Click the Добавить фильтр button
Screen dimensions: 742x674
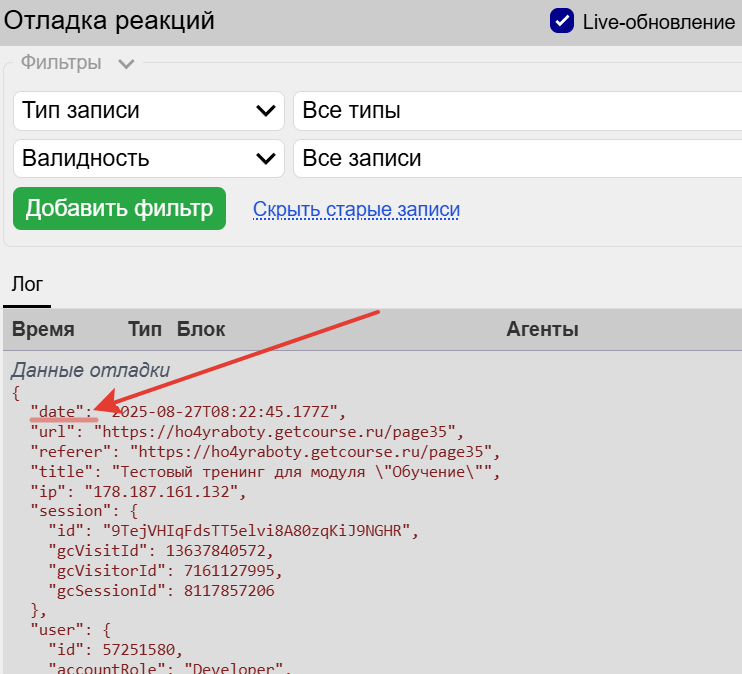pyautogui.click(x=119, y=208)
